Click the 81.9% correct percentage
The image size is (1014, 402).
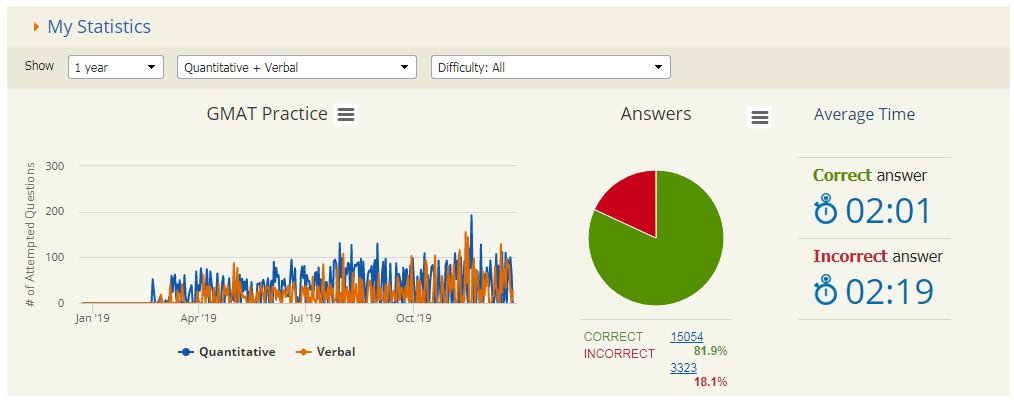pos(710,351)
